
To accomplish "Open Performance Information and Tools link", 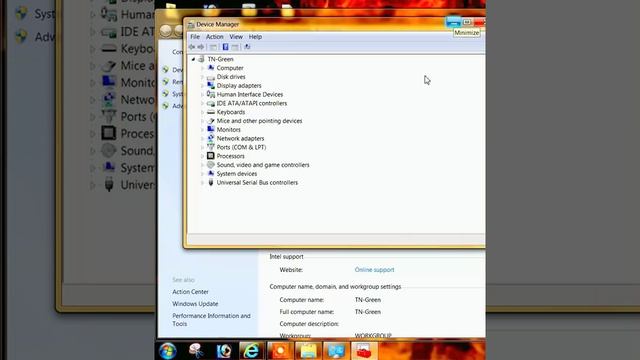I will pos(211,320).
